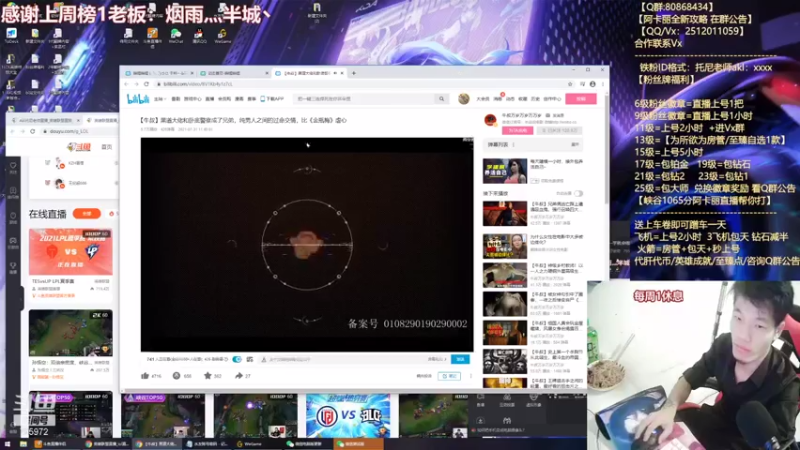Click the center of the video player
This screenshot has height=450, width=800.
[307, 245]
